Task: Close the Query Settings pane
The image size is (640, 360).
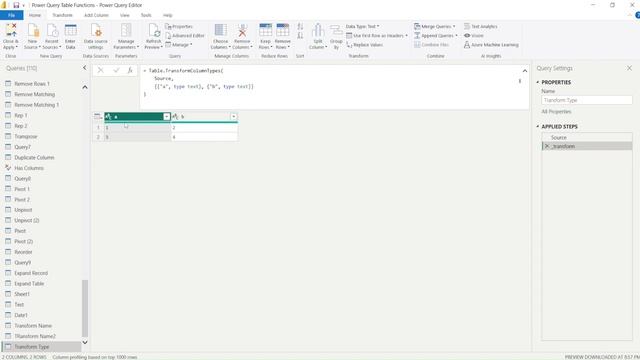Action: coord(629,68)
